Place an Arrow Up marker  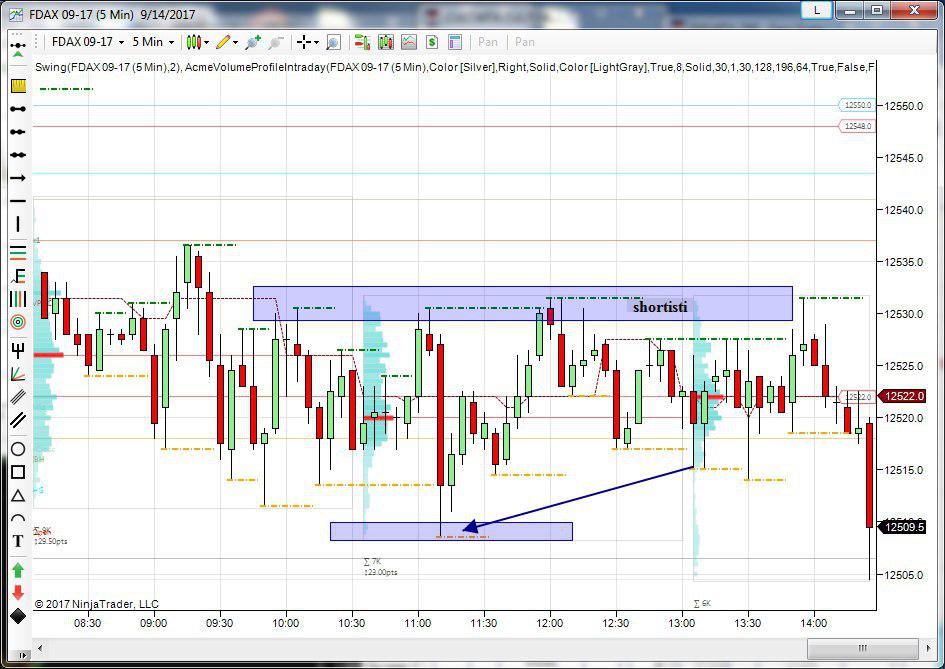18,570
